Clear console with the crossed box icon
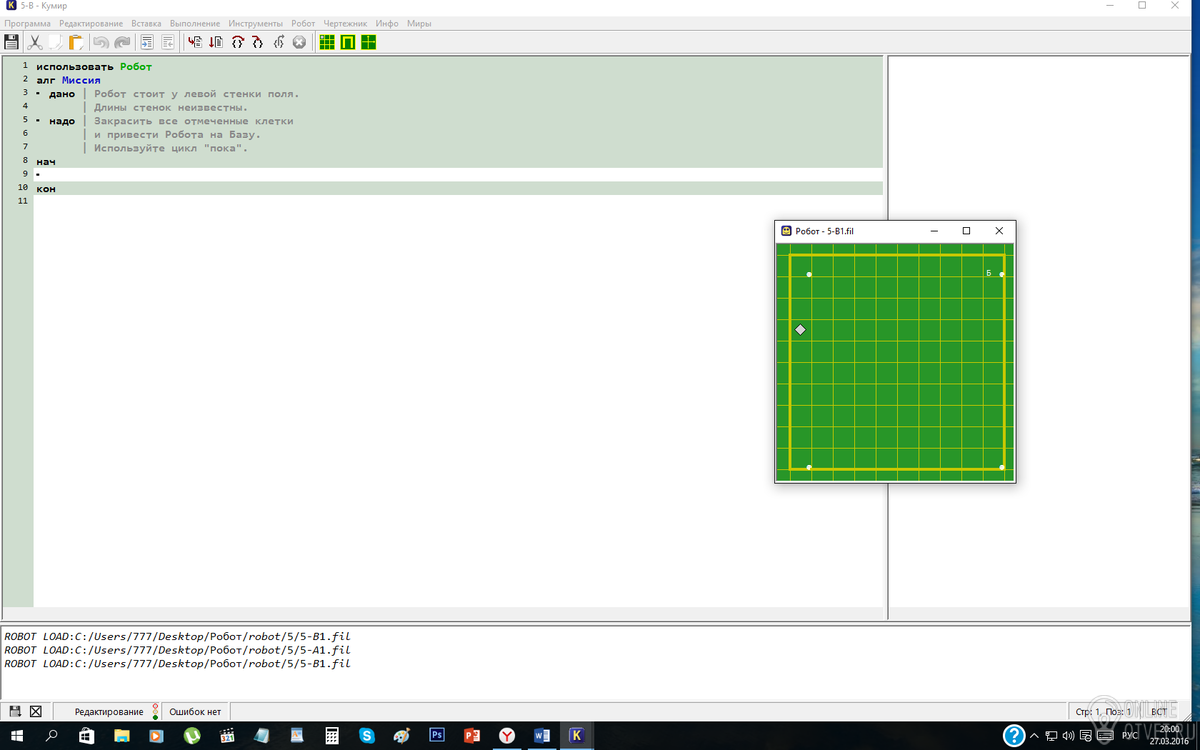1200x750 pixels. 35,711
